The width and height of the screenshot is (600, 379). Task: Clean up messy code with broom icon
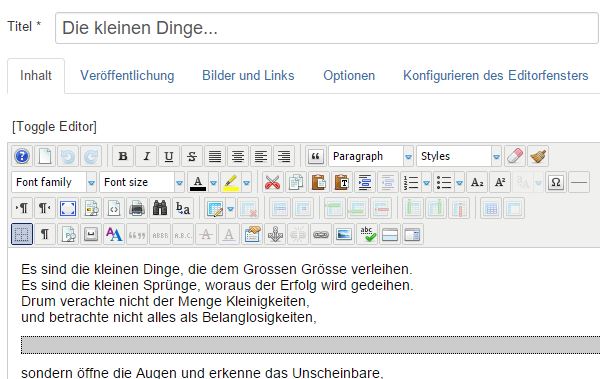538,156
